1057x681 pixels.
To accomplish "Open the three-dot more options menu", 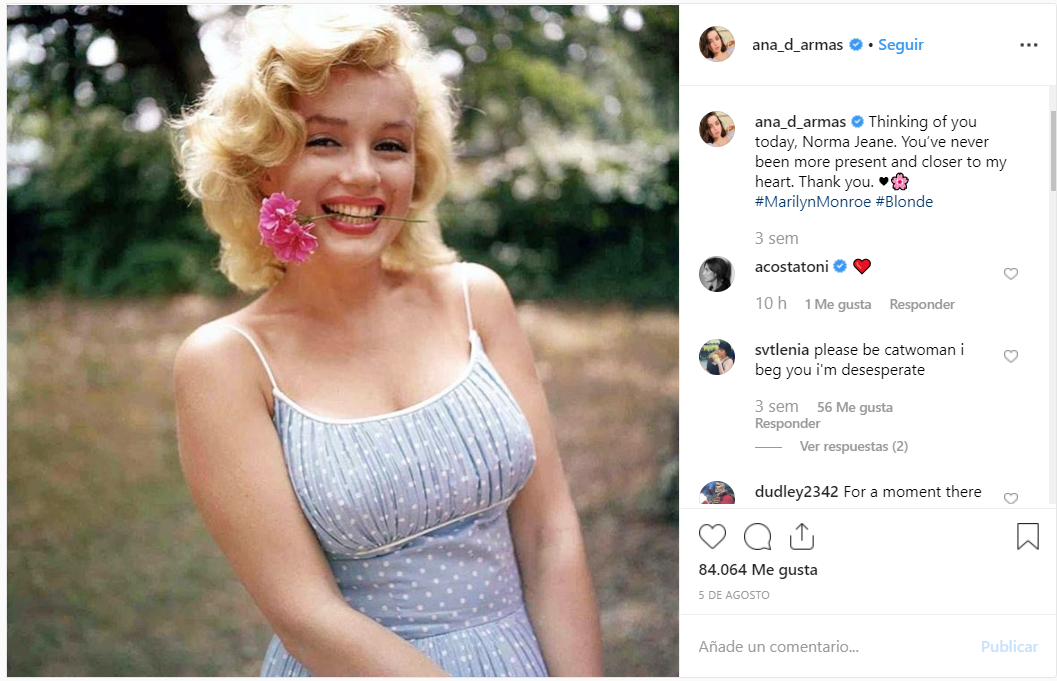I will (x=1028, y=45).
